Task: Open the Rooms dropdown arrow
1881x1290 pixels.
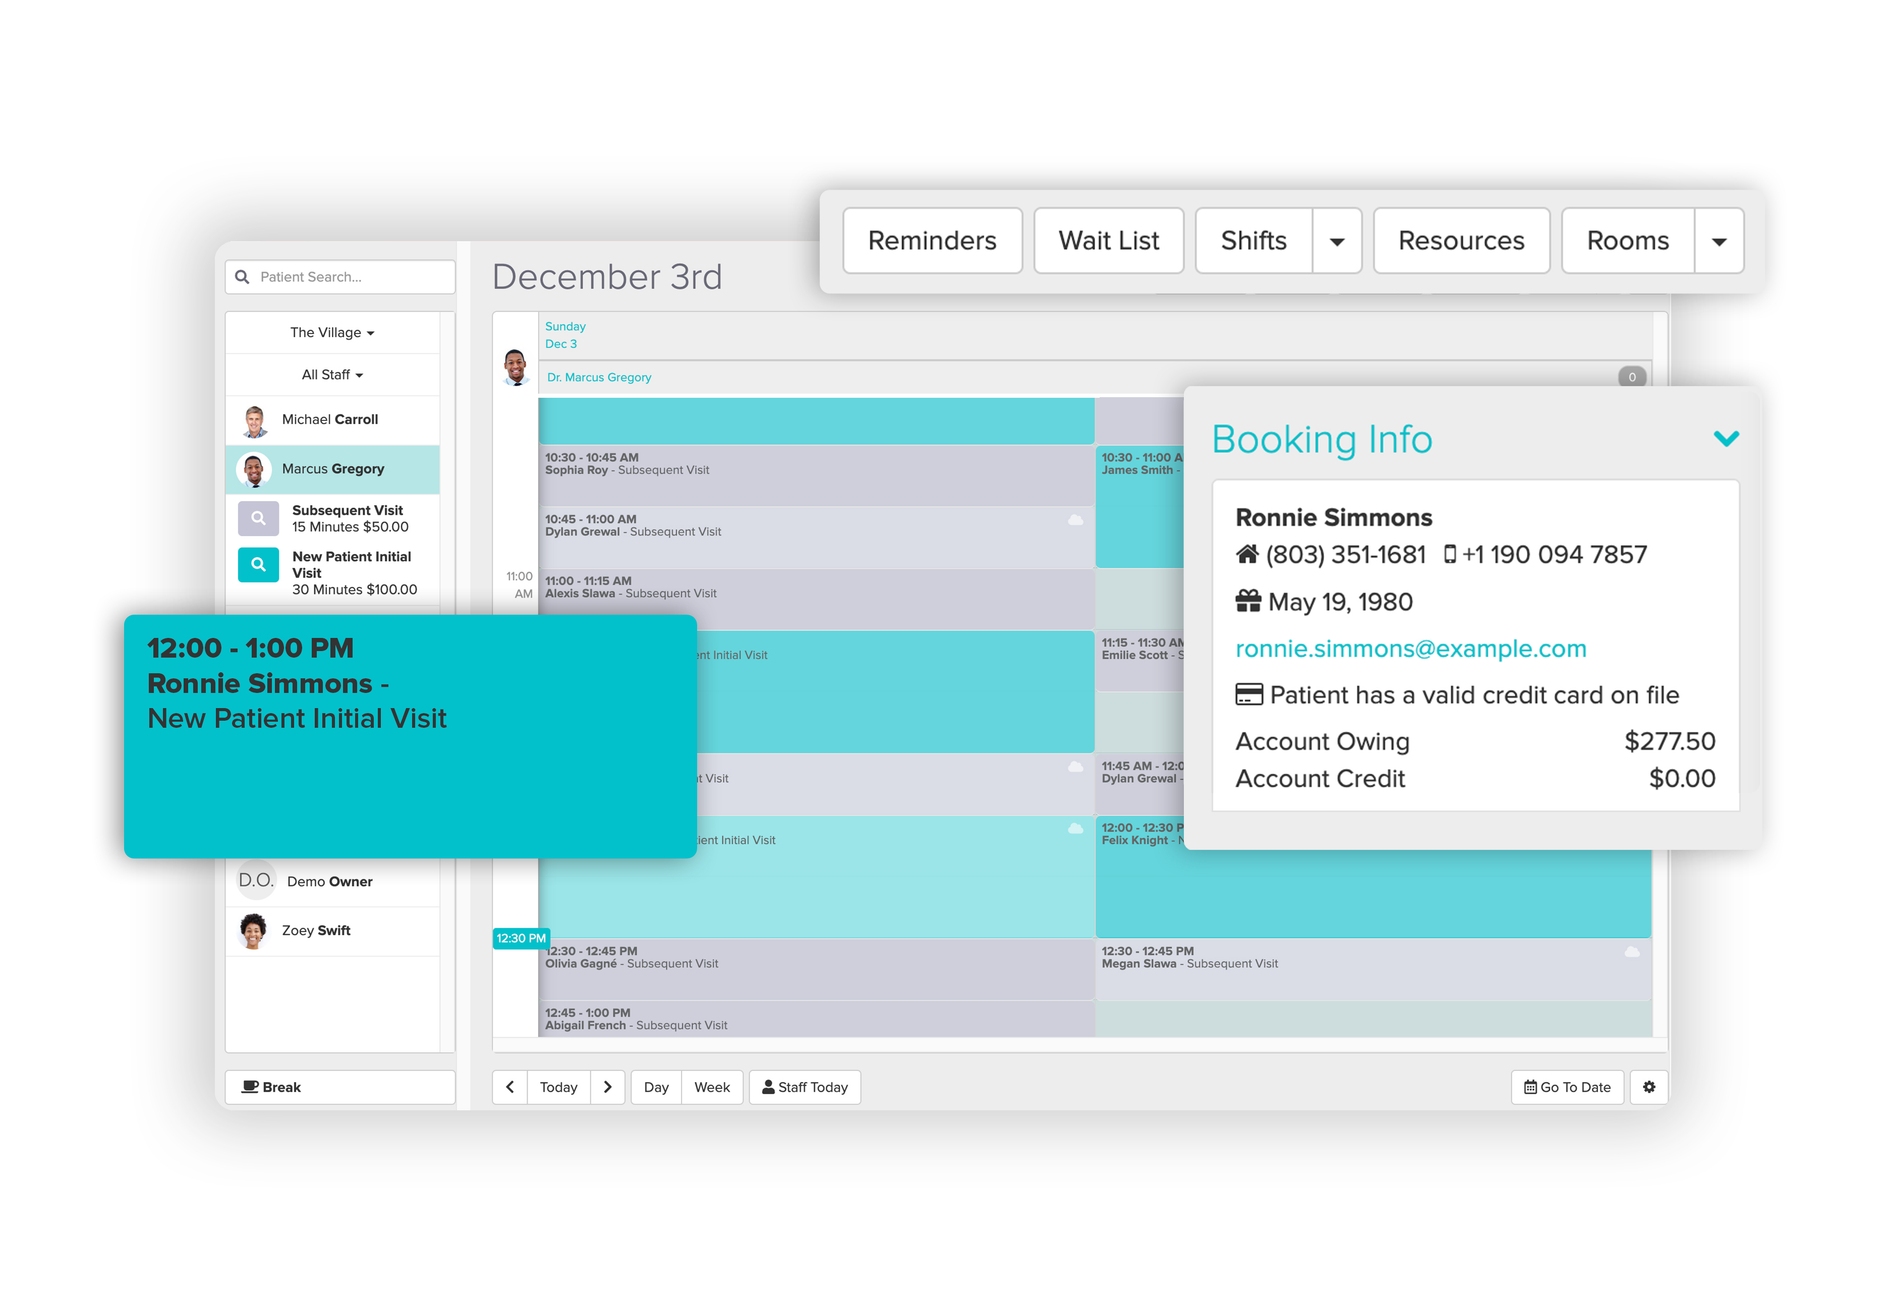Action: tap(1719, 240)
